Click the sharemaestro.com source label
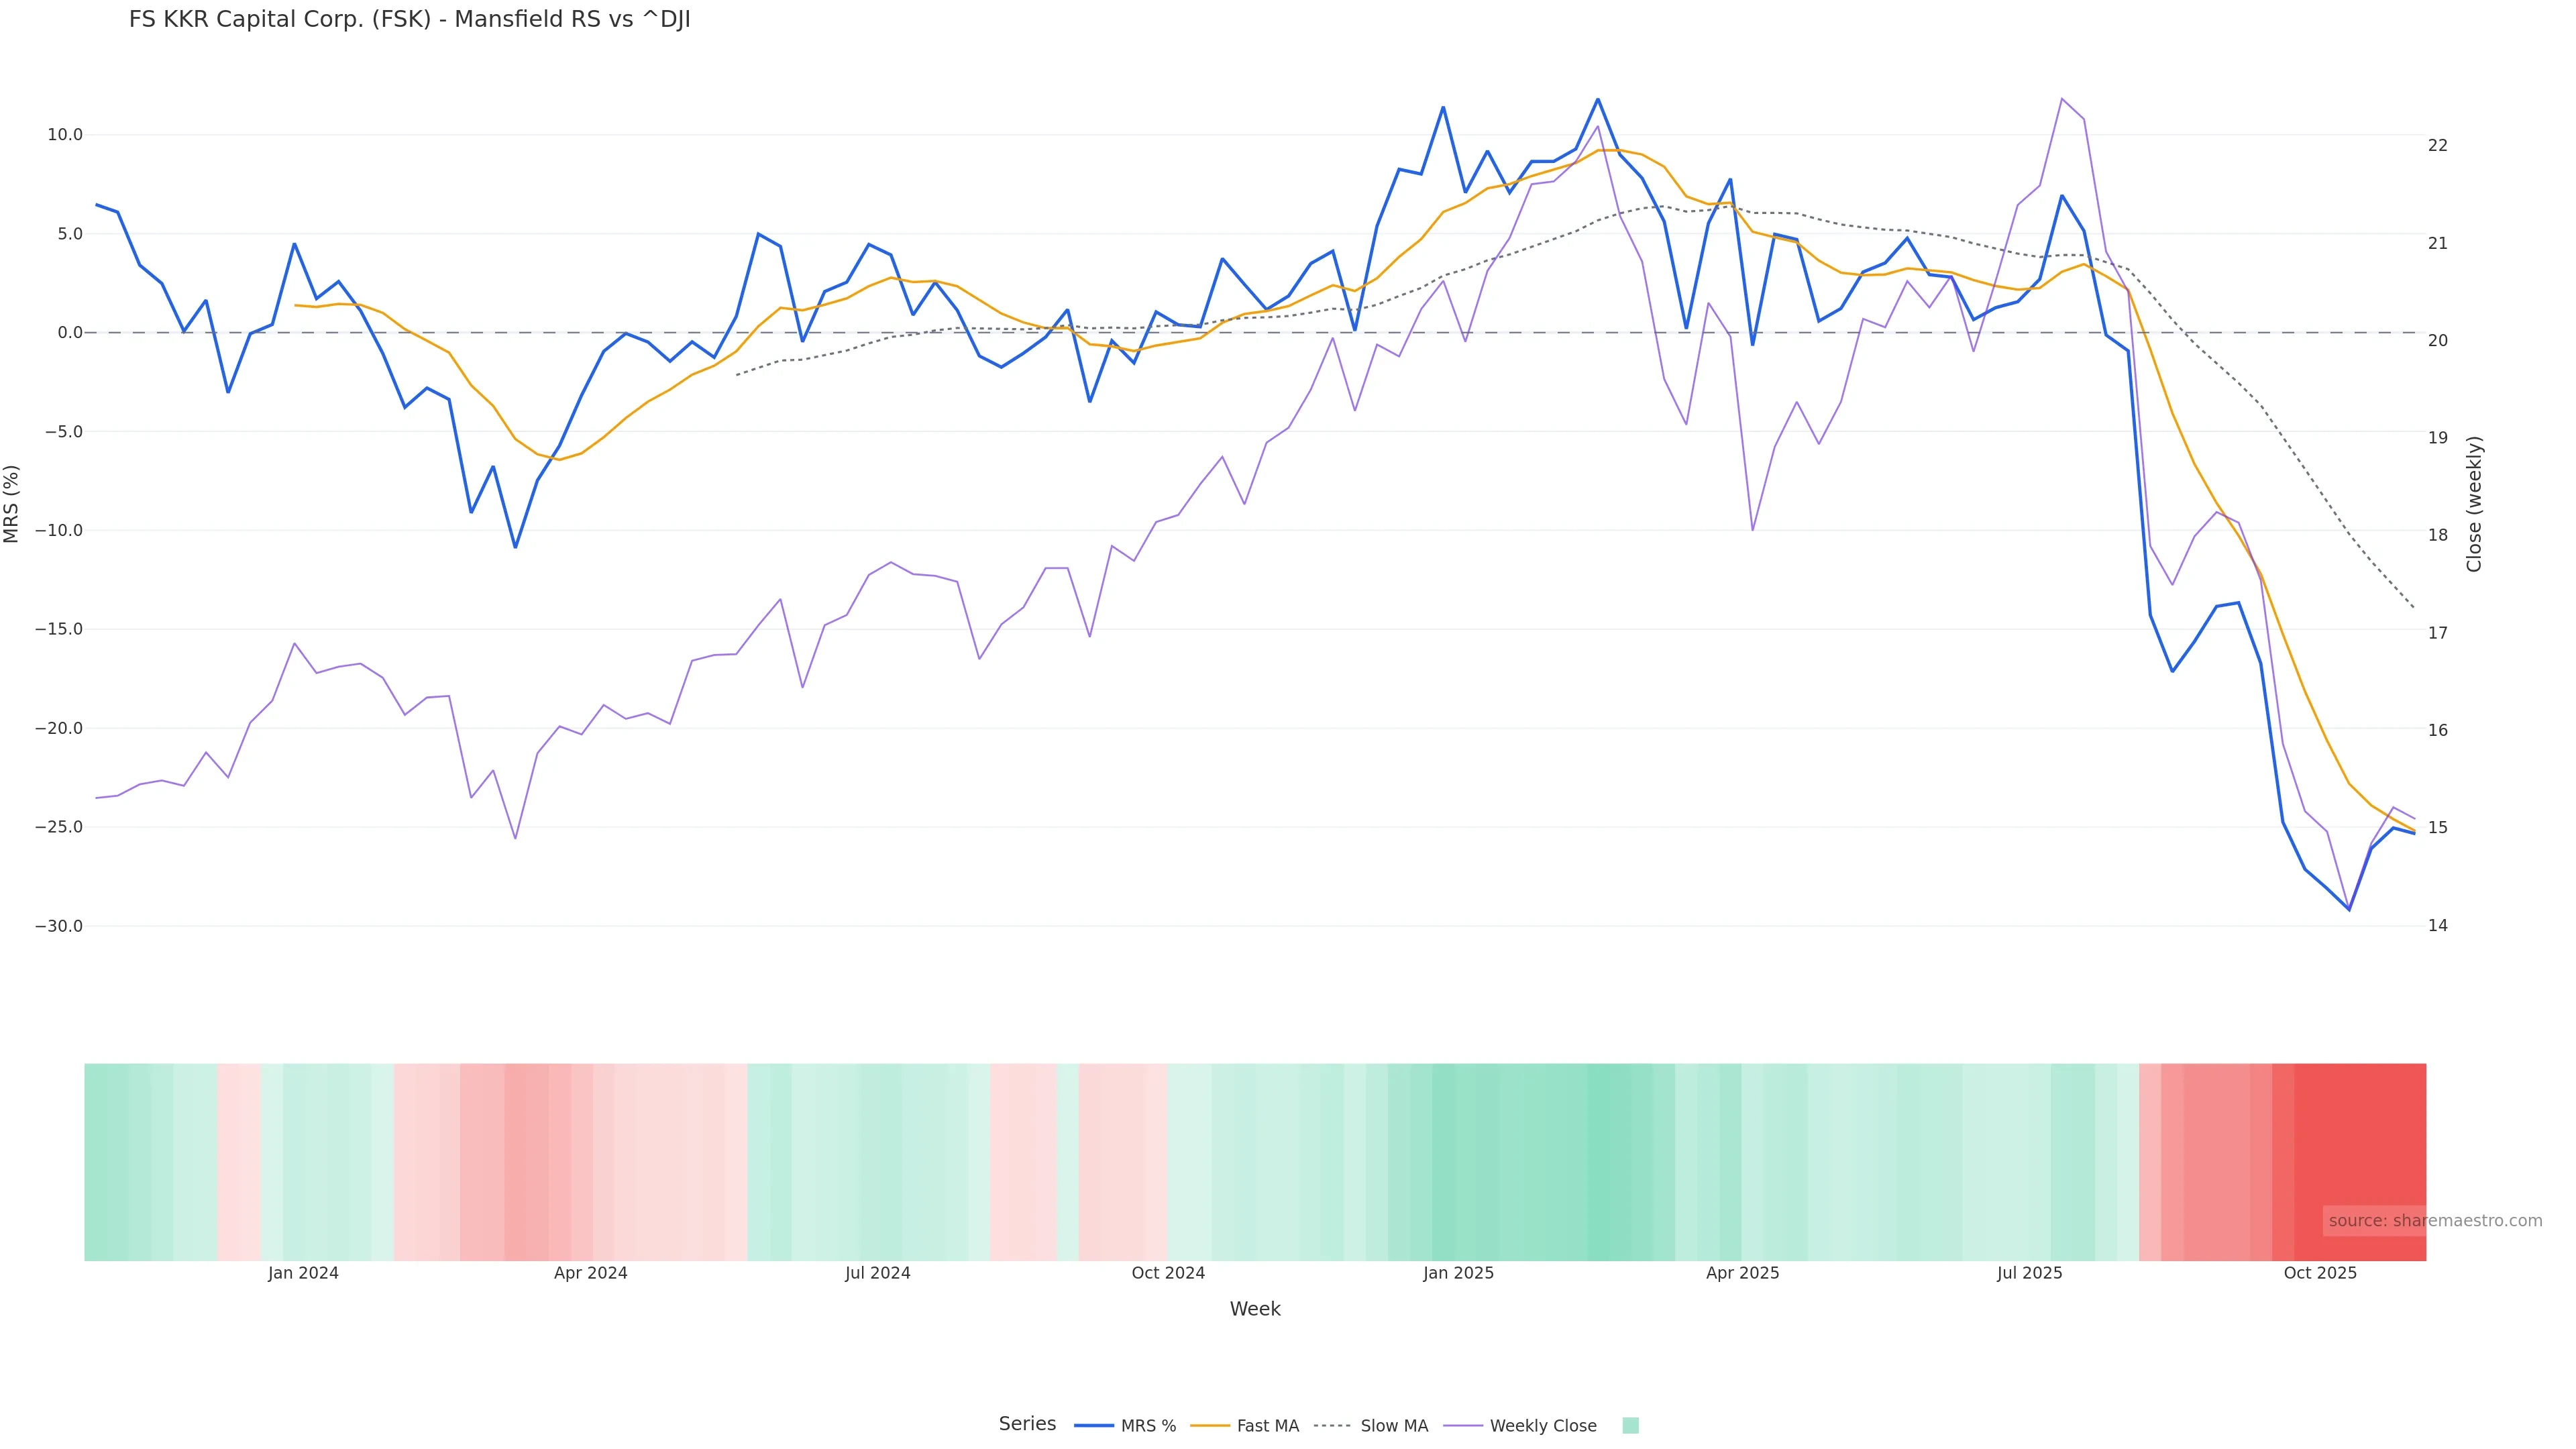 point(2435,1221)
